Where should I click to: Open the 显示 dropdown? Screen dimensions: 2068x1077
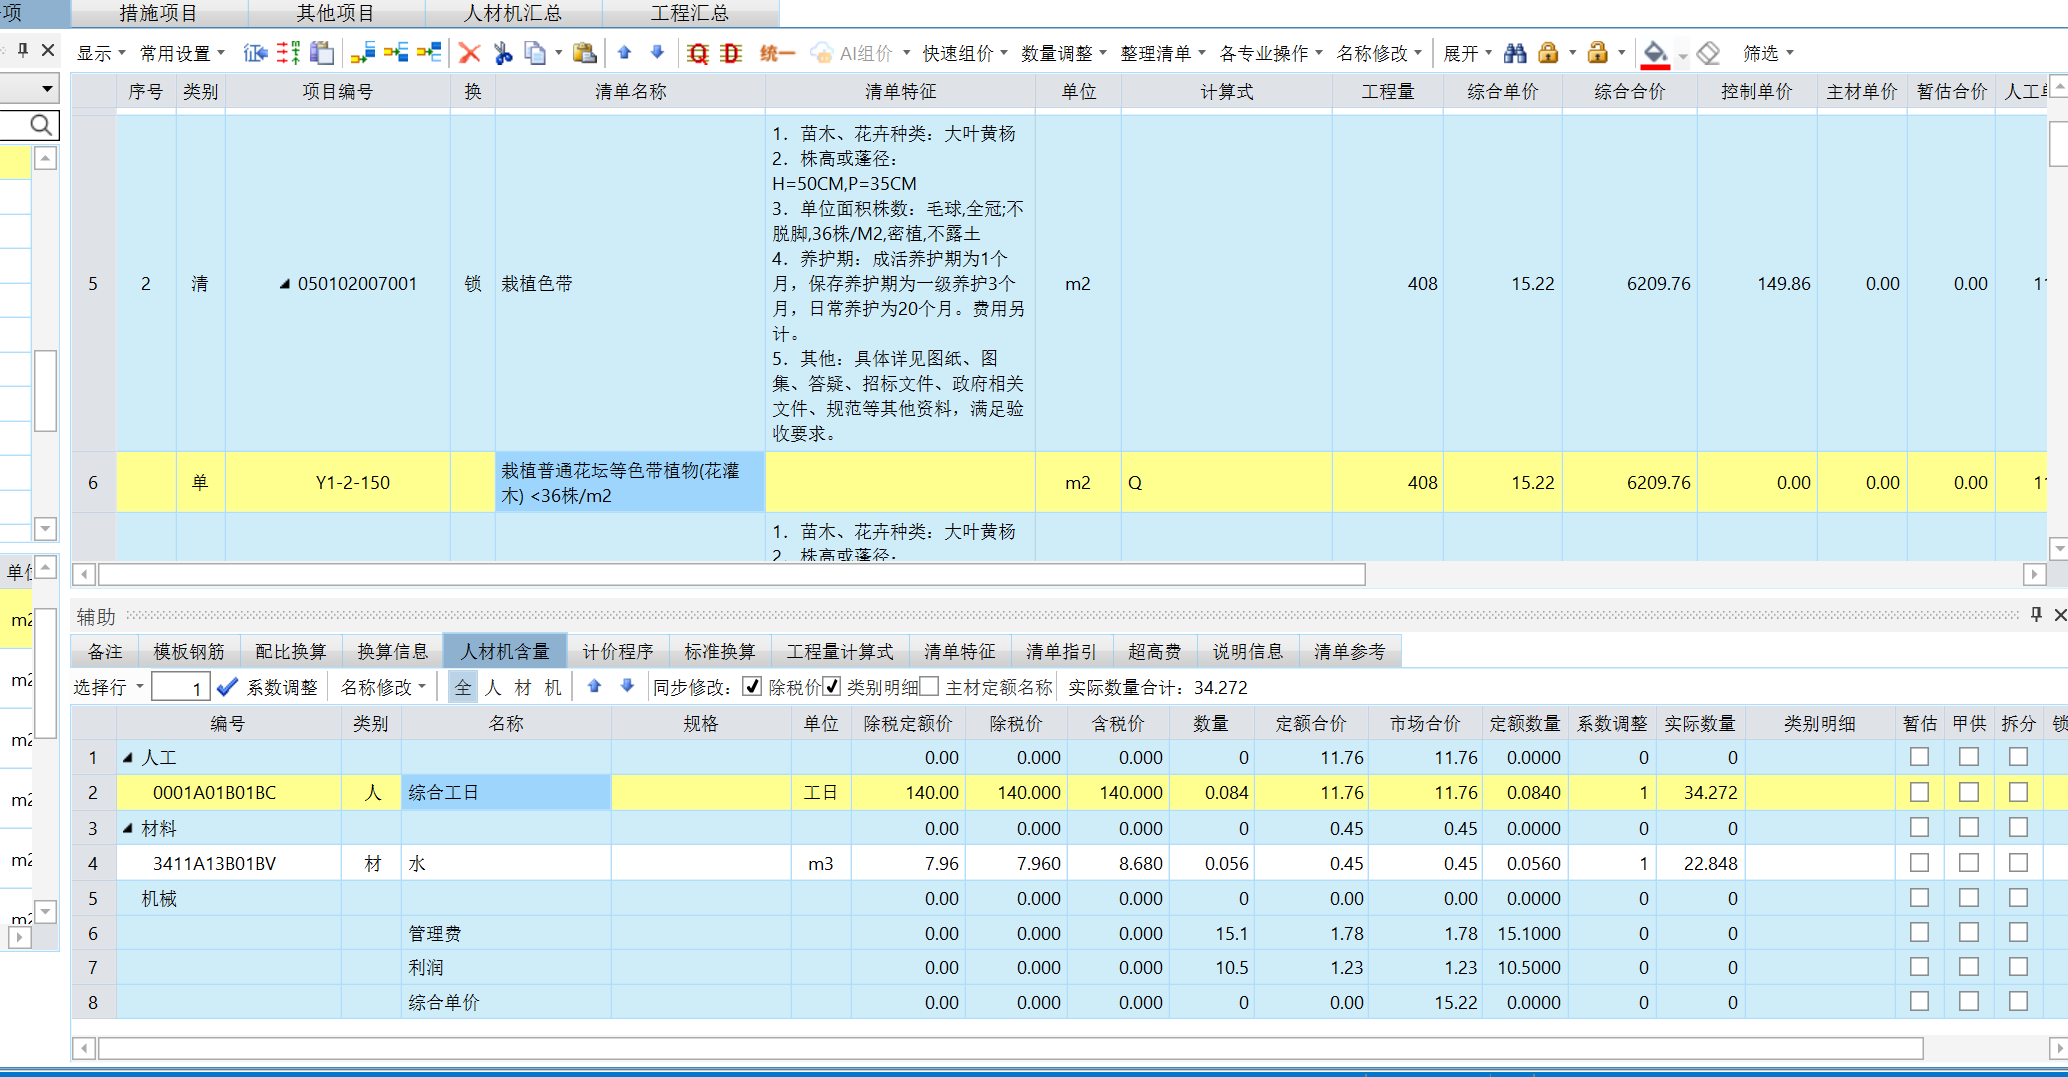101,53
